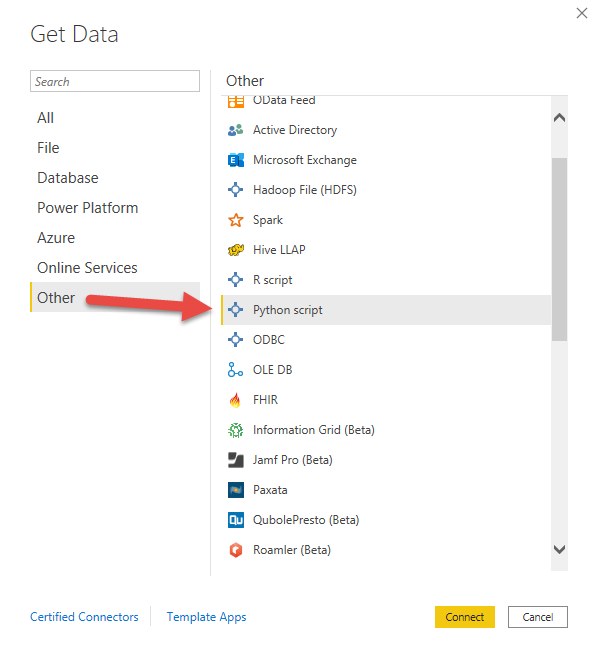The width and height of the screenshot is (598, 658).
Task: Open the Database category
Action: (x=68, y=178)
